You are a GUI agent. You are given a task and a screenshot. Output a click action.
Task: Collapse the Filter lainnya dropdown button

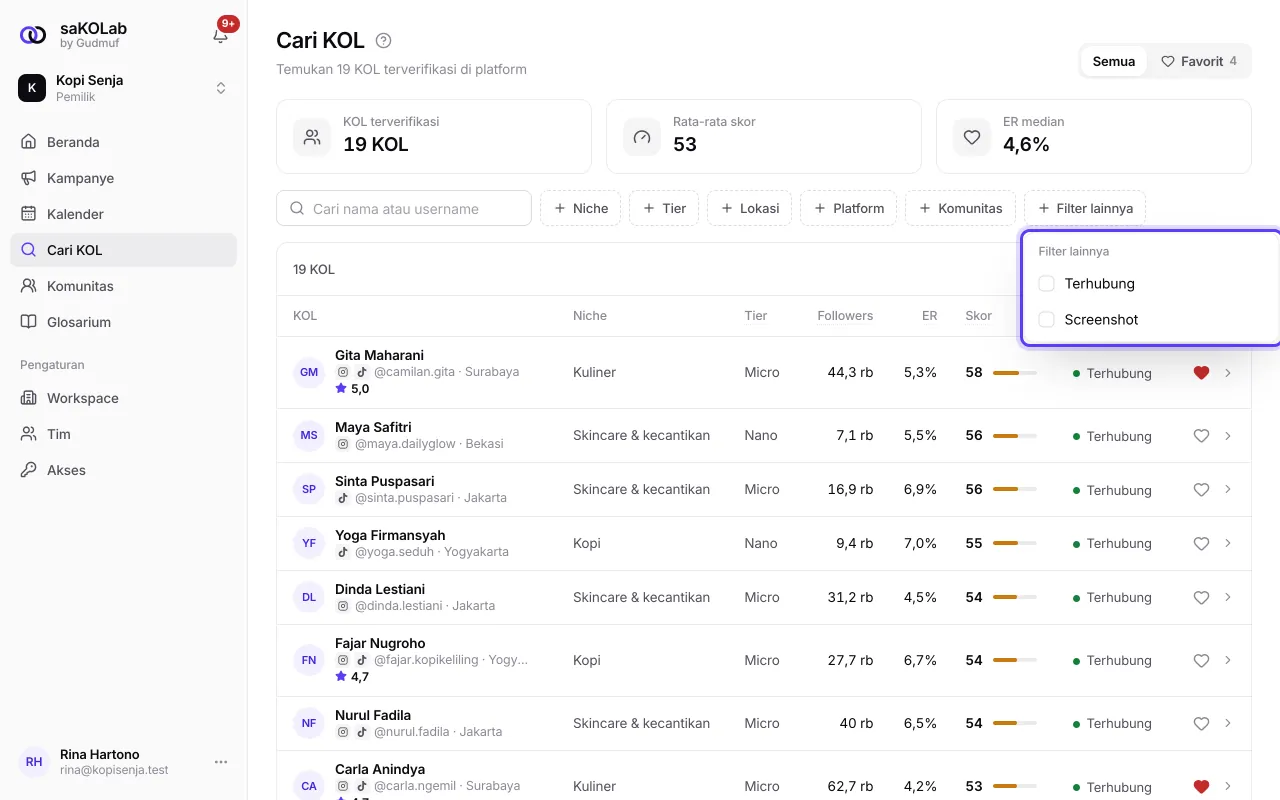1085,208
